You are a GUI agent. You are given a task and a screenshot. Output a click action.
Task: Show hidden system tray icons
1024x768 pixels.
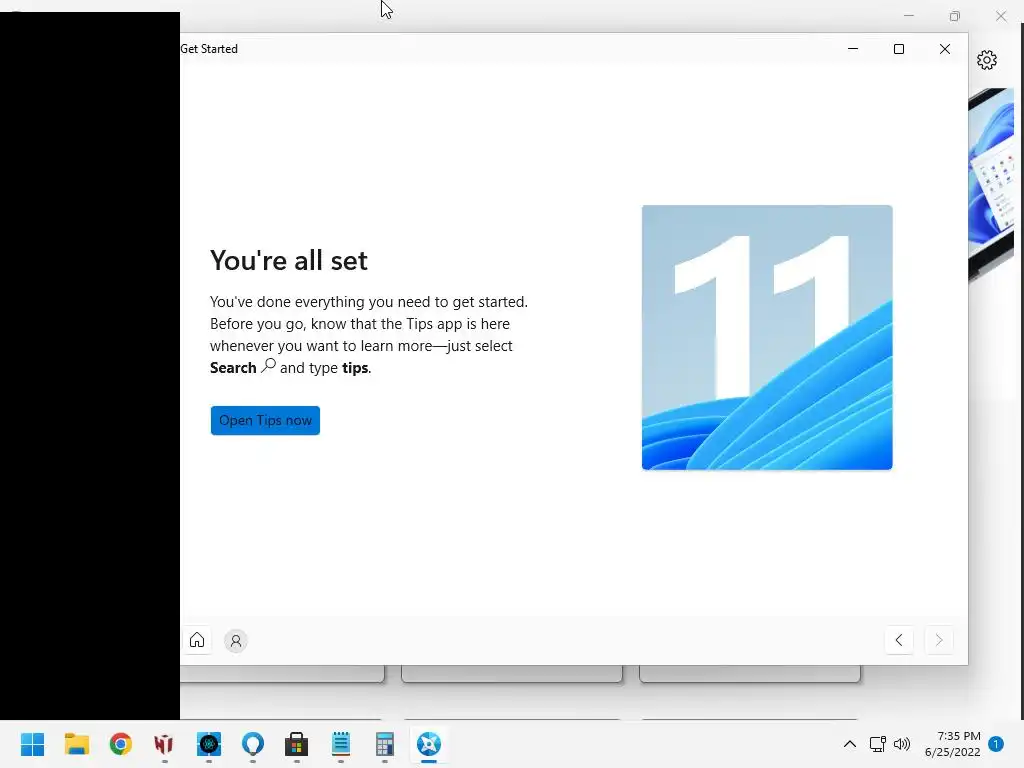pyautogui.click(x=850, y=744)
